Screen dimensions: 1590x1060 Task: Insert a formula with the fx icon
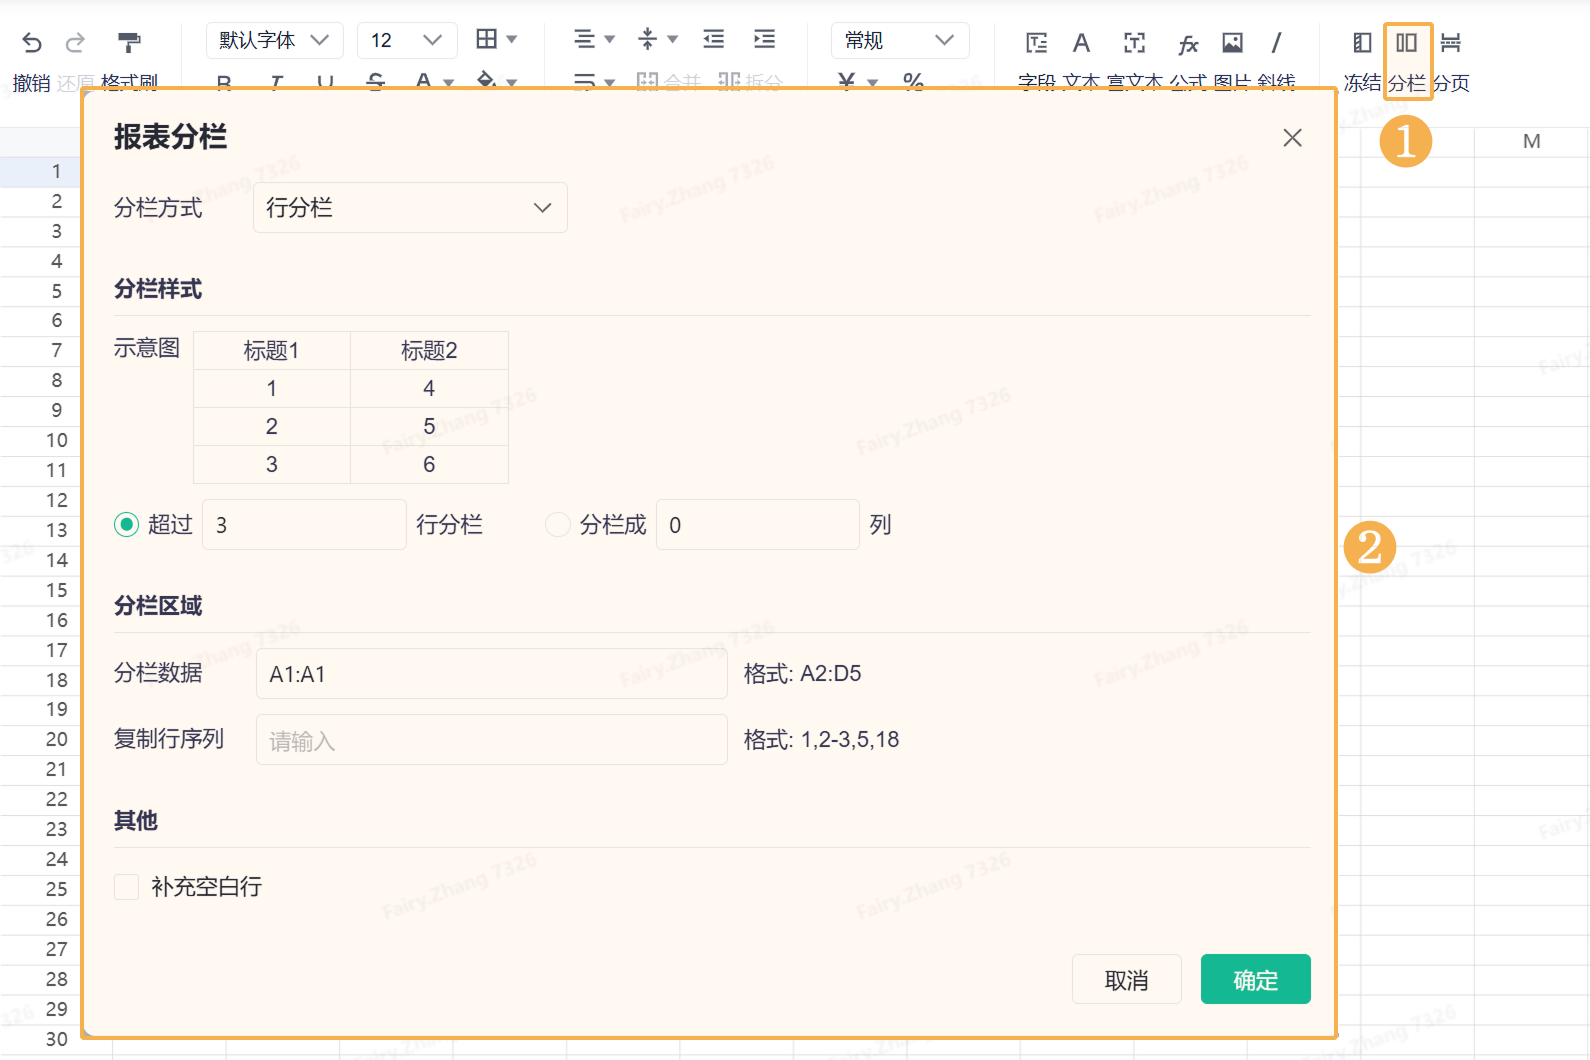(1187, 43)
